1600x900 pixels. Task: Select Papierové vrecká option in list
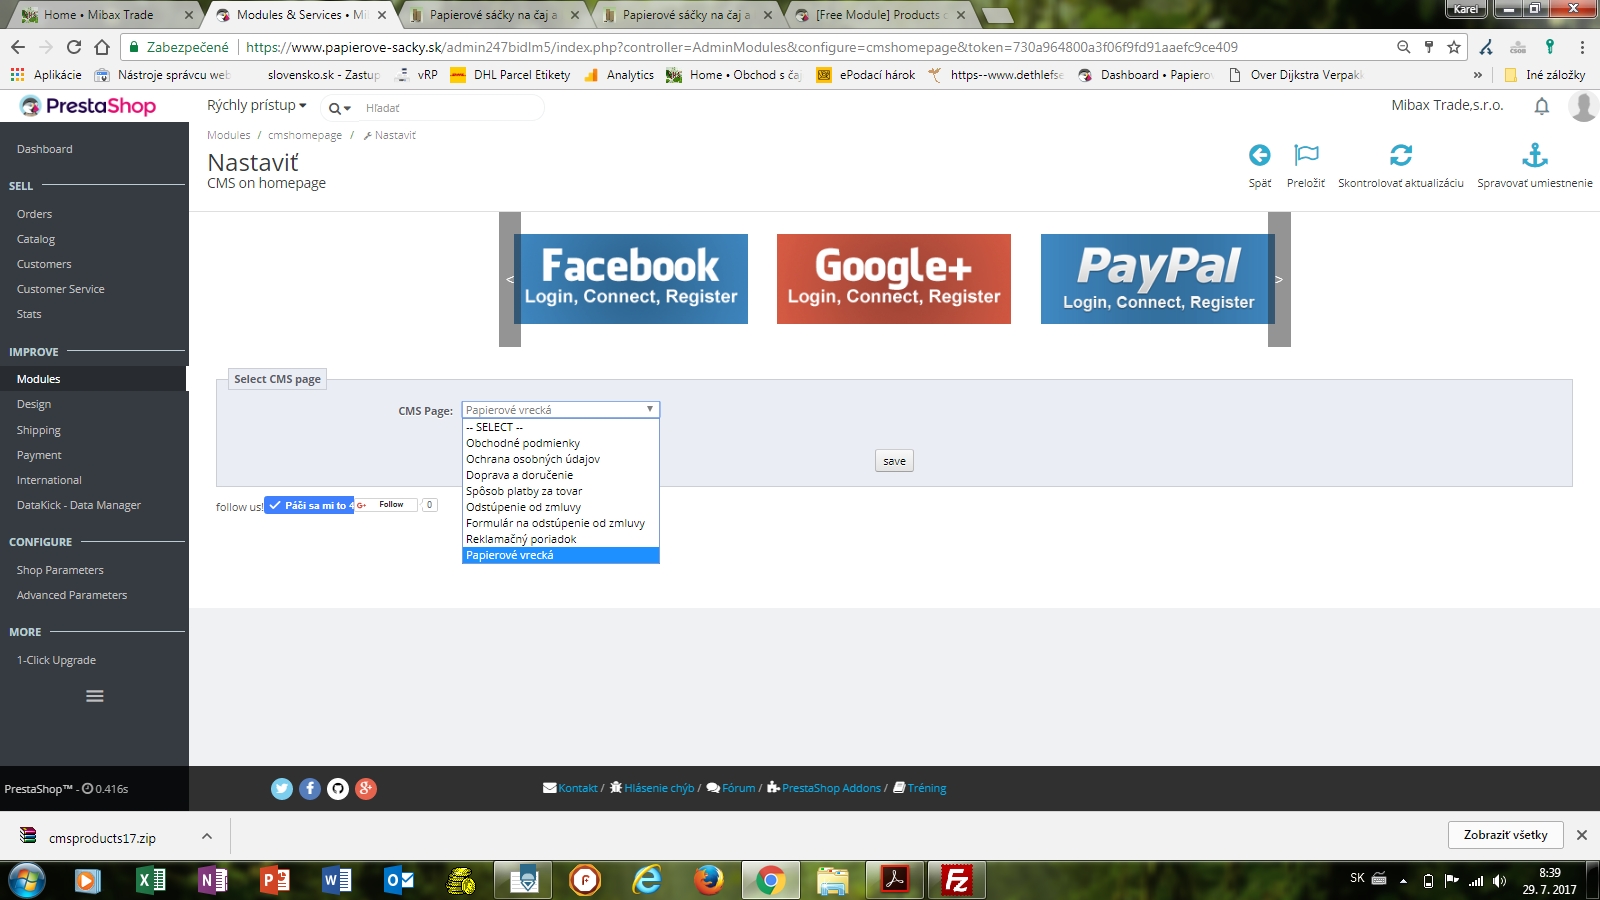tap(560, 555)
